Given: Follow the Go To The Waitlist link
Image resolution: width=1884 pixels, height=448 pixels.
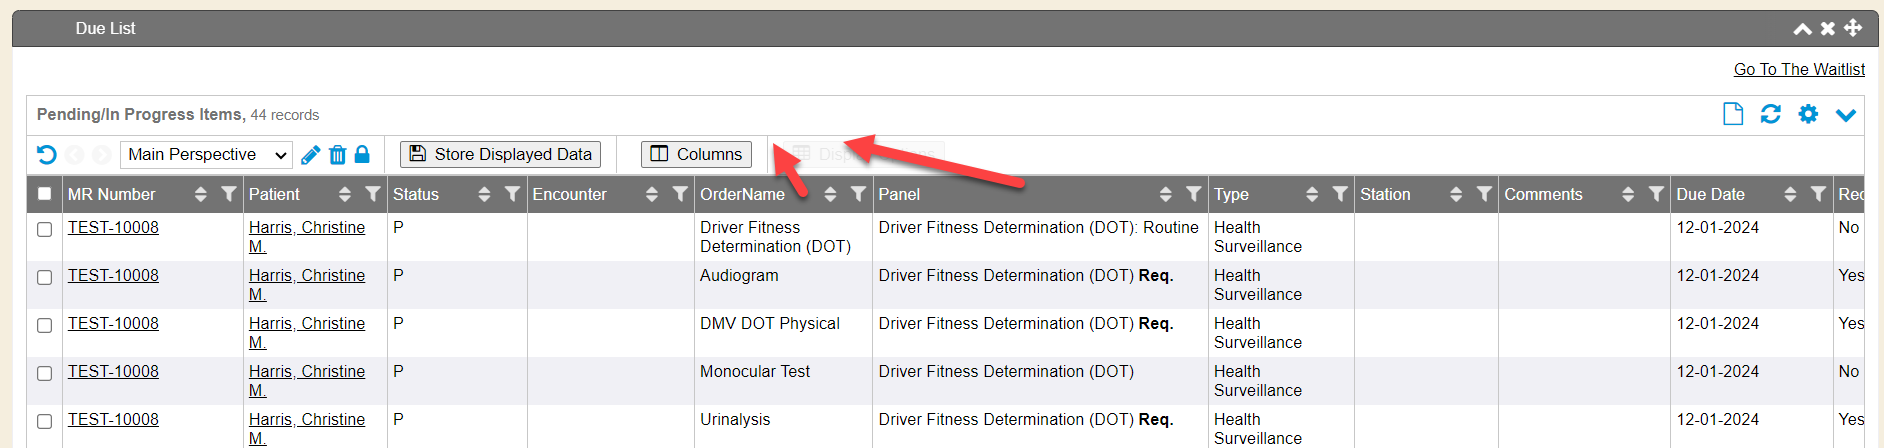Looking at the screenshot, I should 1798,69.
